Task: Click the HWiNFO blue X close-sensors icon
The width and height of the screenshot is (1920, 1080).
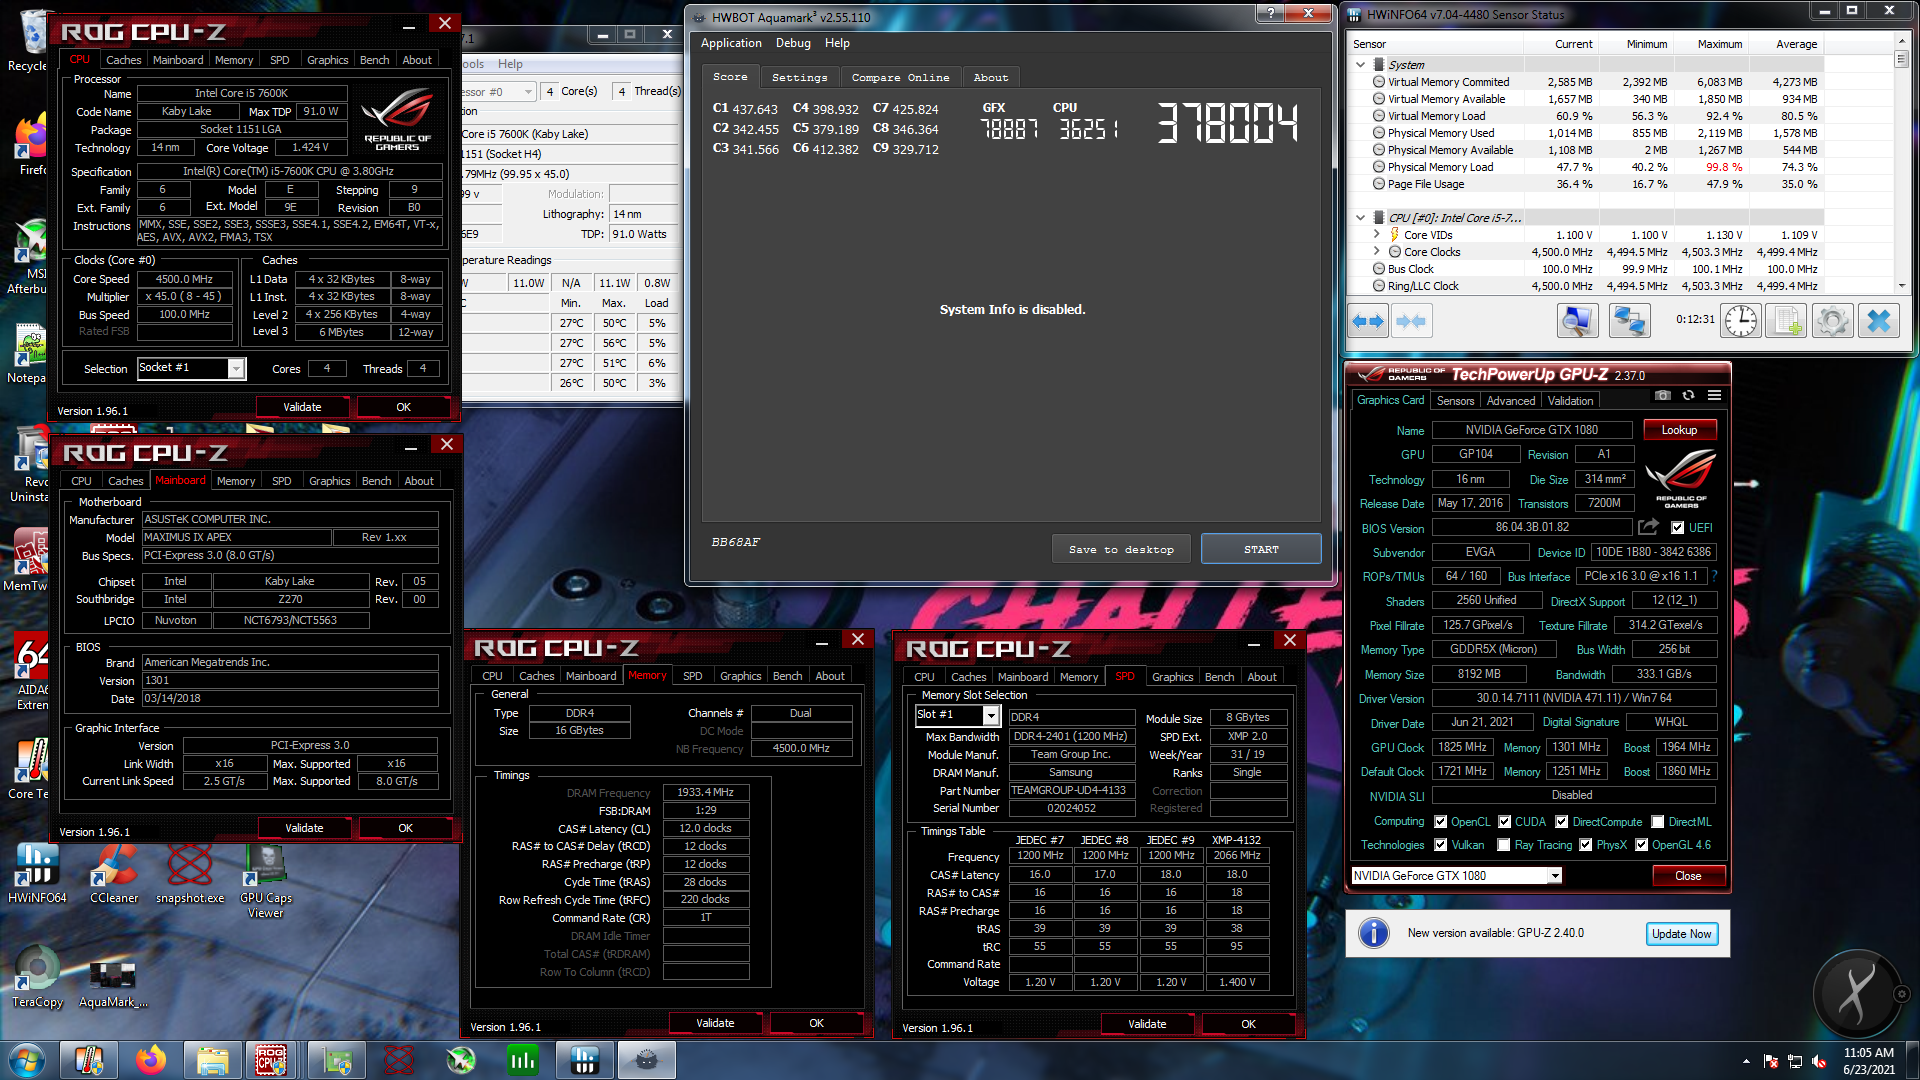Action: click(x=1879, y=321)
